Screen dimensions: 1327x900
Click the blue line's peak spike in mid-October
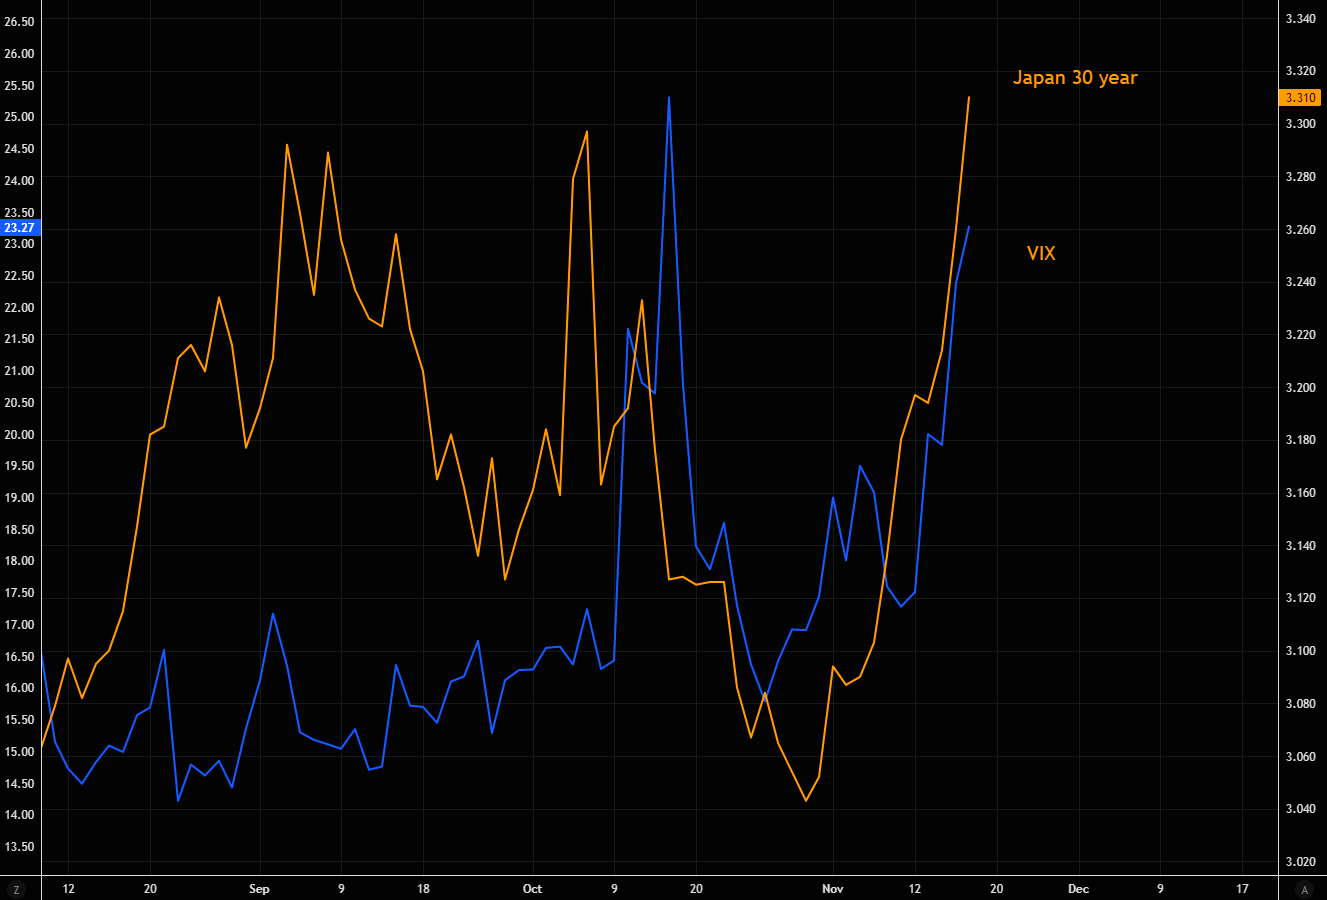[x=668, y=98]
